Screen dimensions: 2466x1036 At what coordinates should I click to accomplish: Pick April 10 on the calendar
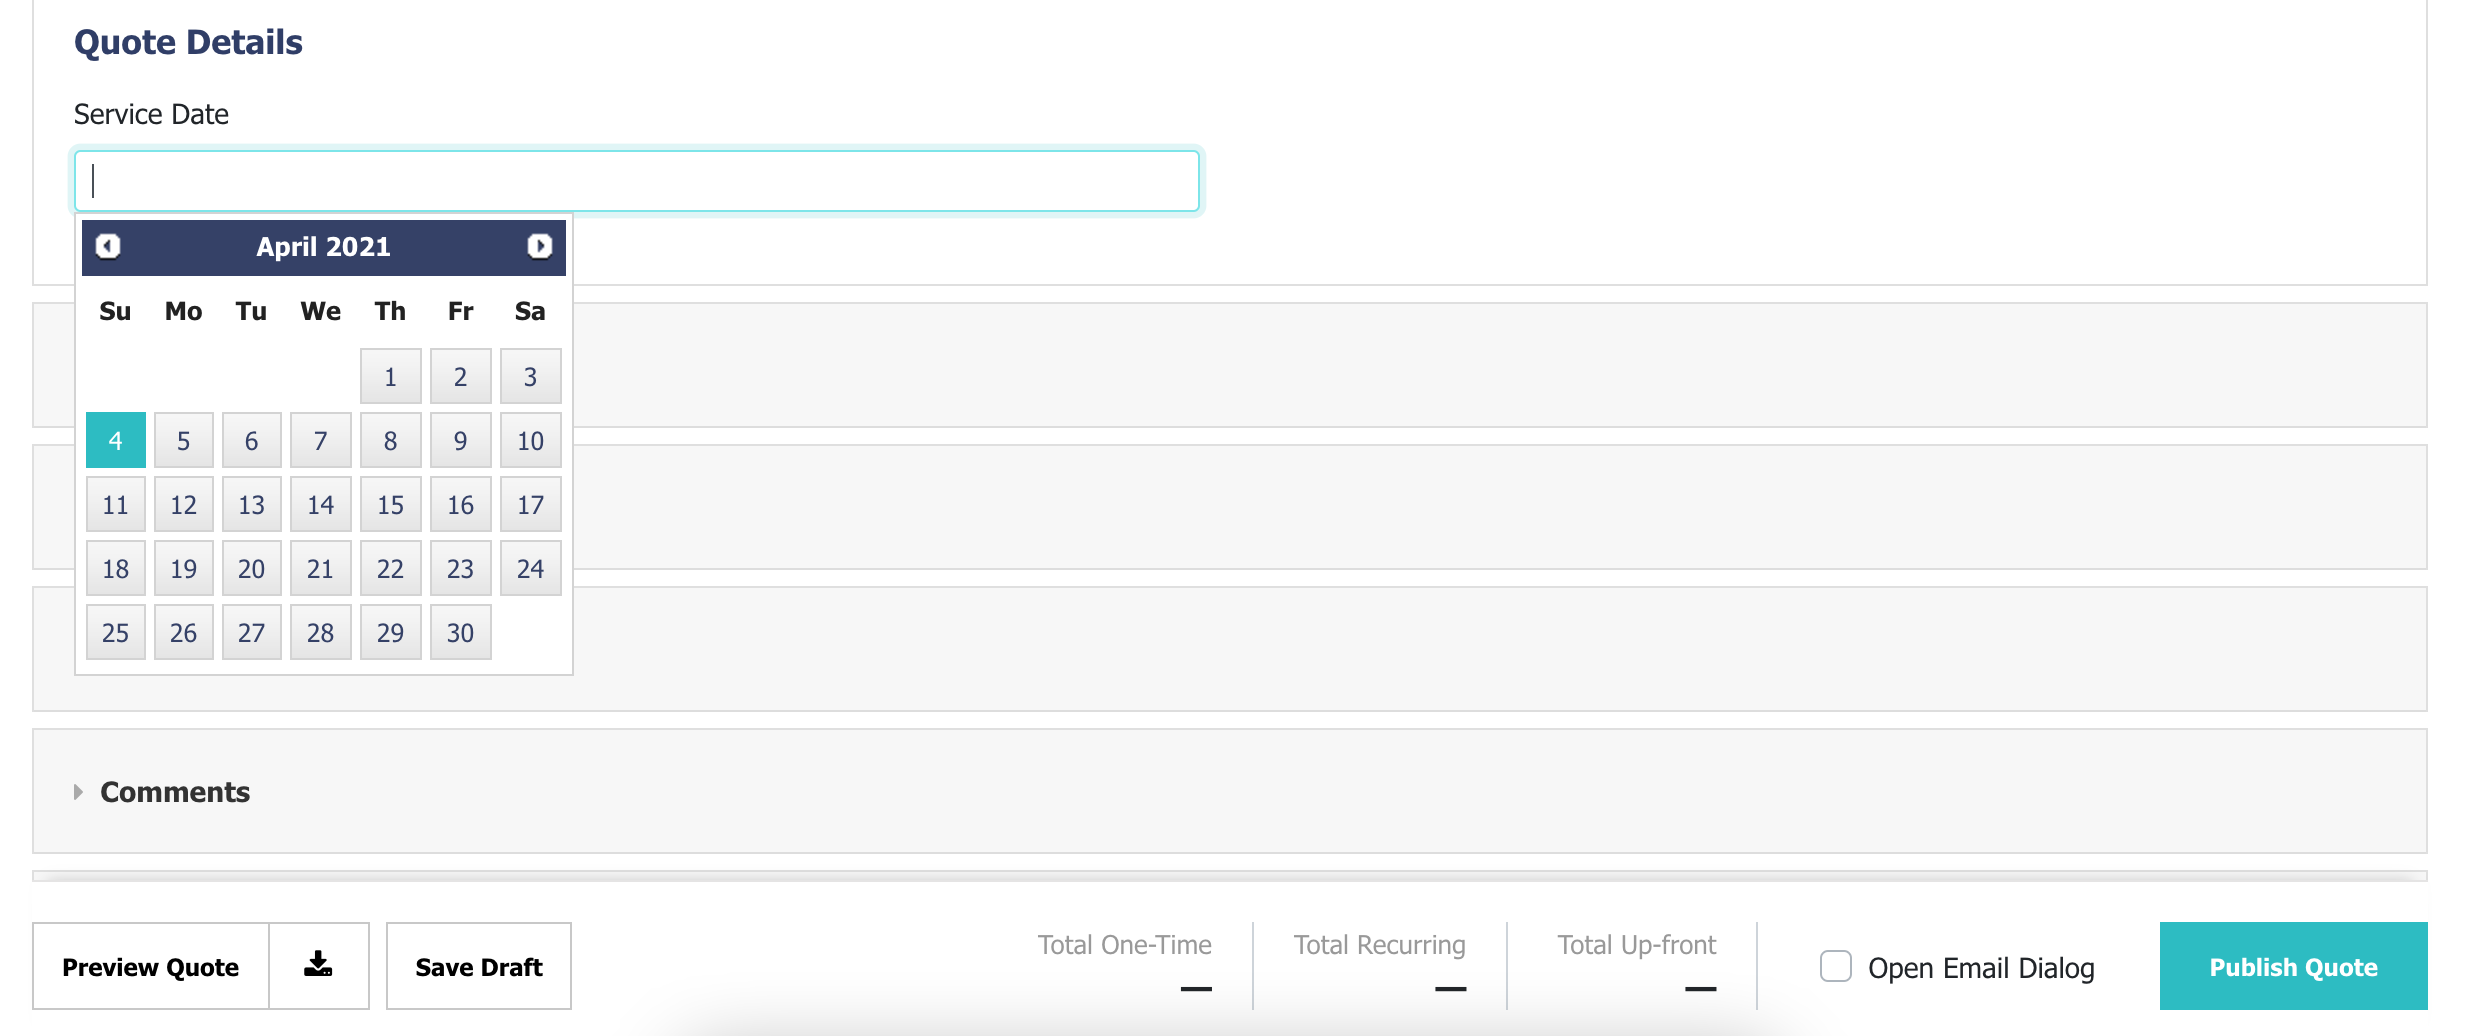tap(530, 441)
